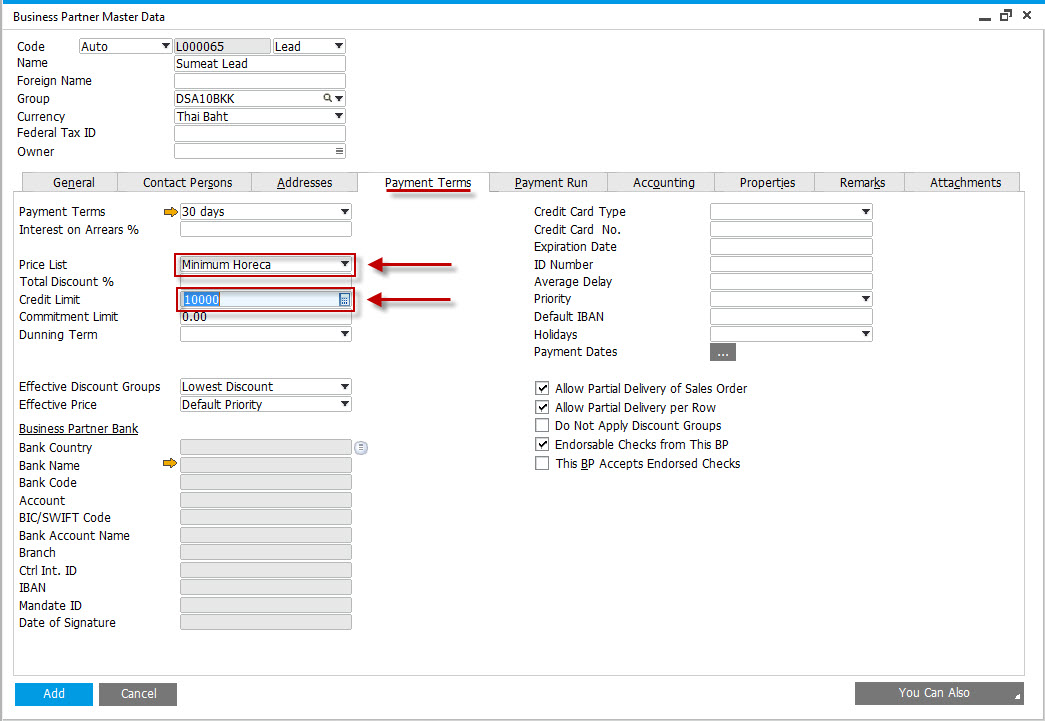Enable Do Not Apply Discount Groups
1045x721 pixels.
coord(542,426)
